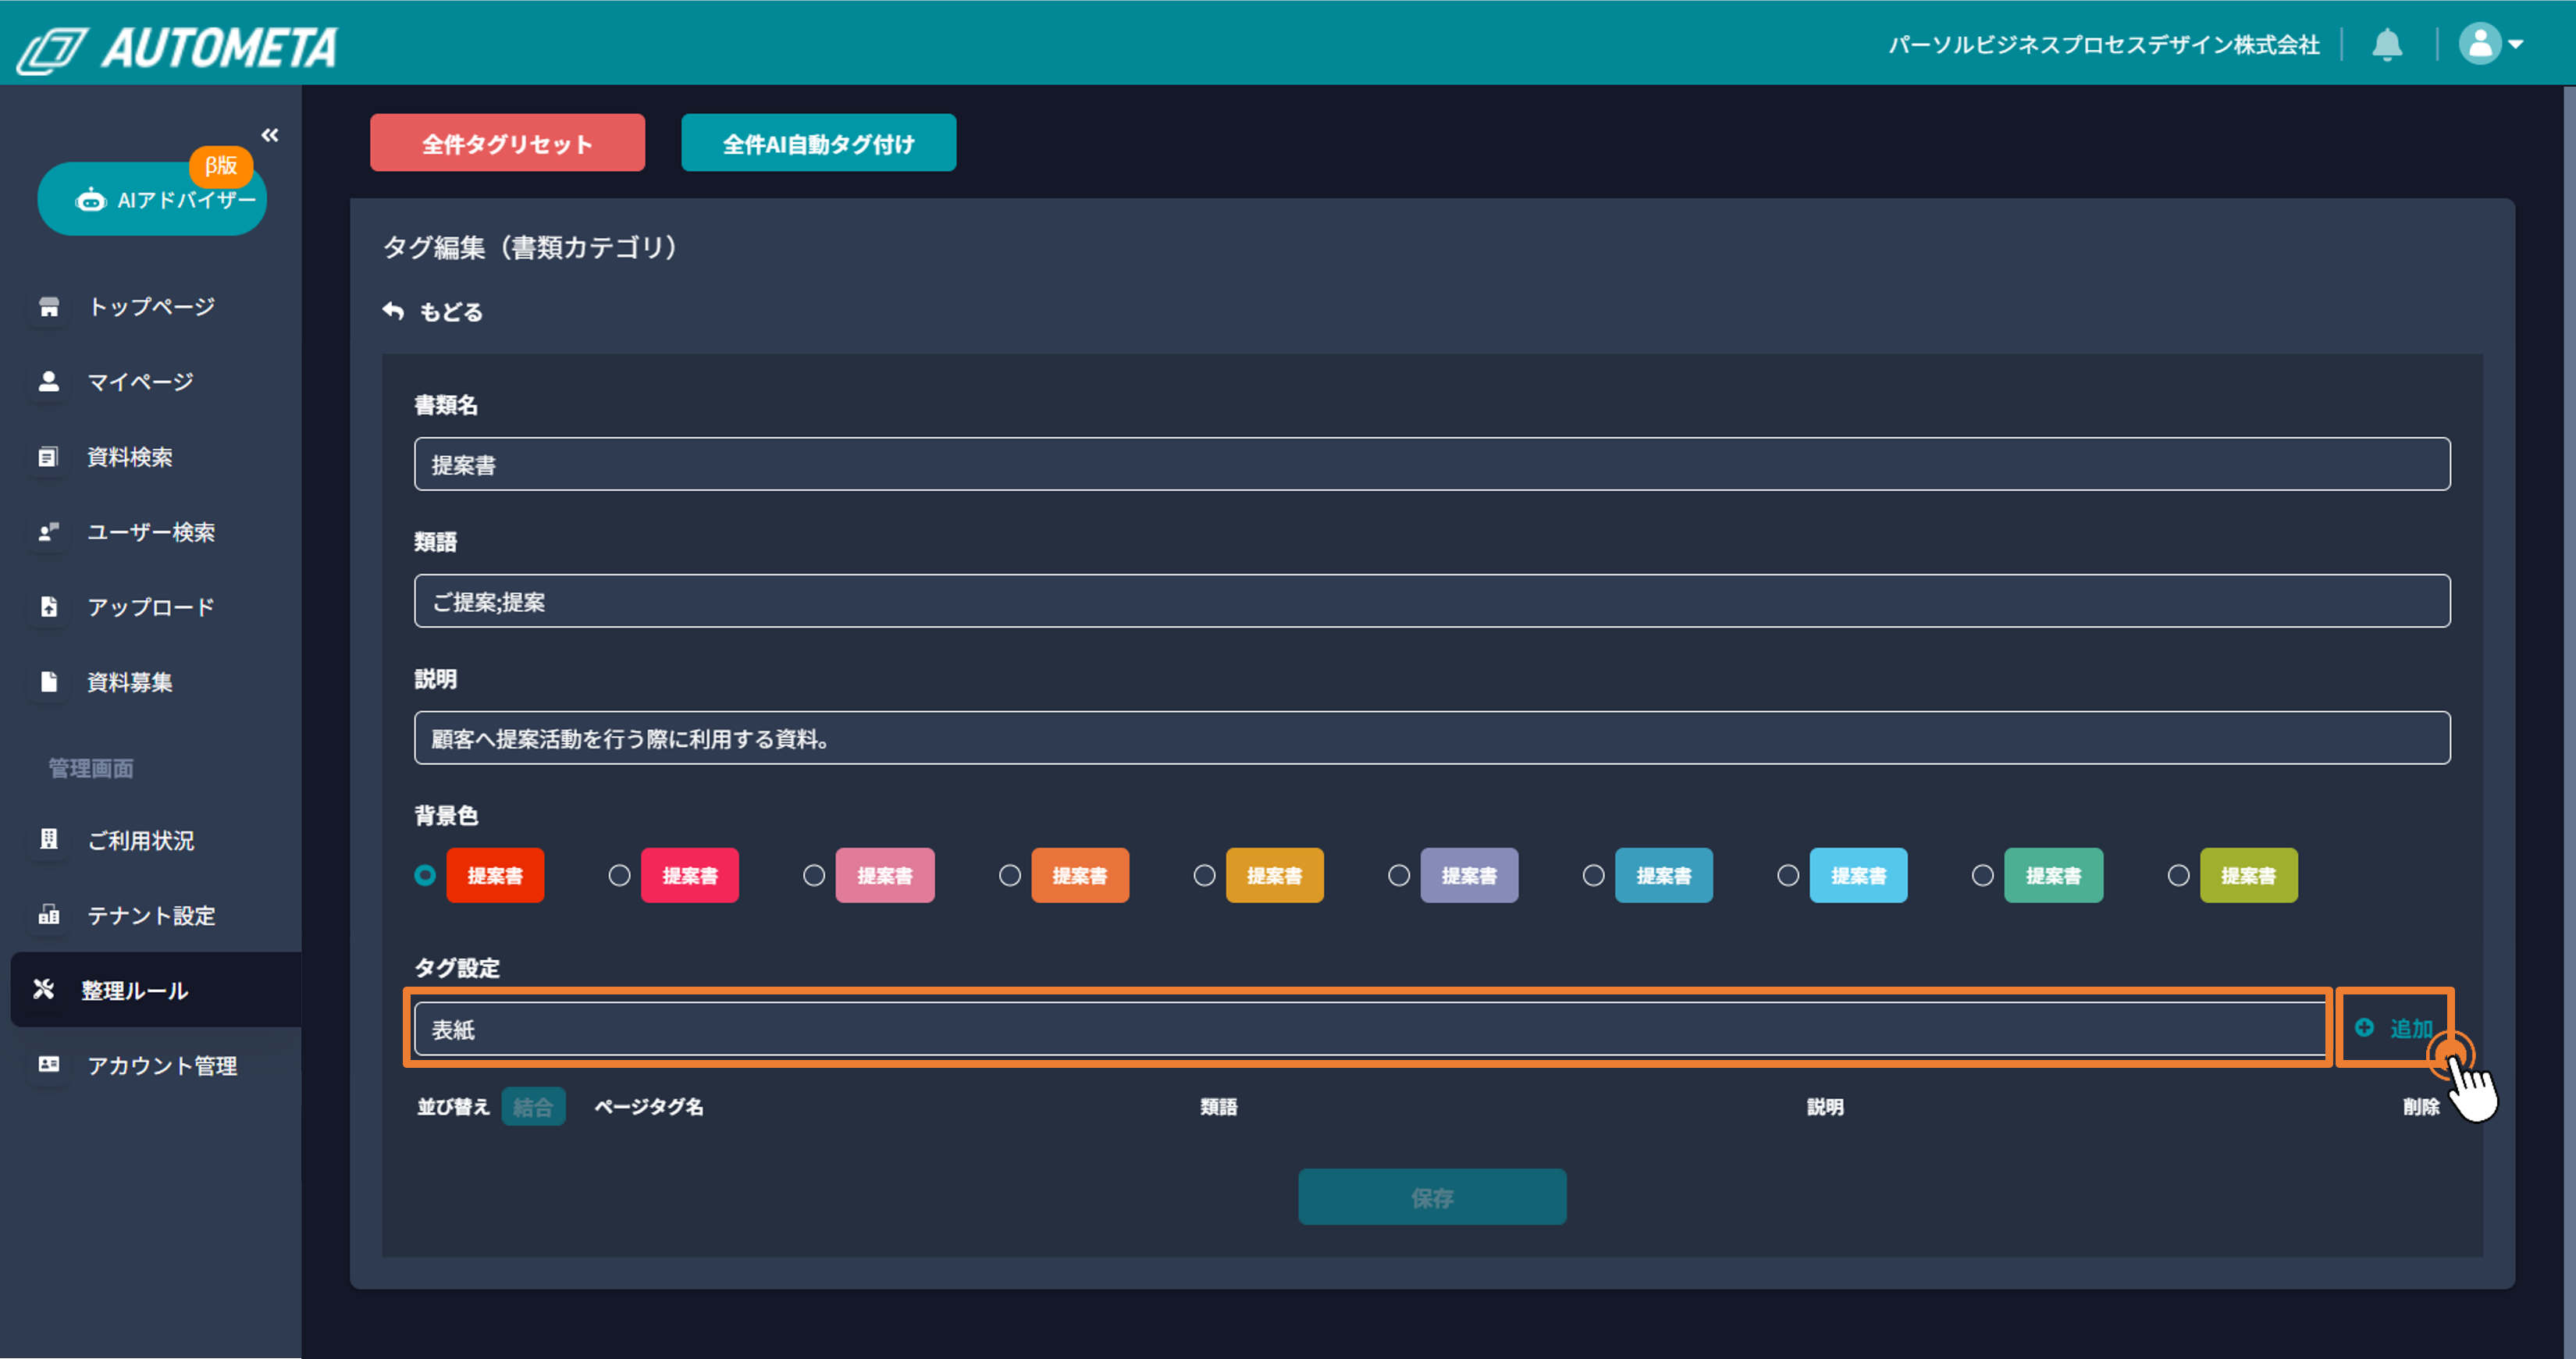Select the olive lime background radio button
Viewport: 2576px width, 1359px height.
[x=2179, y=876]
